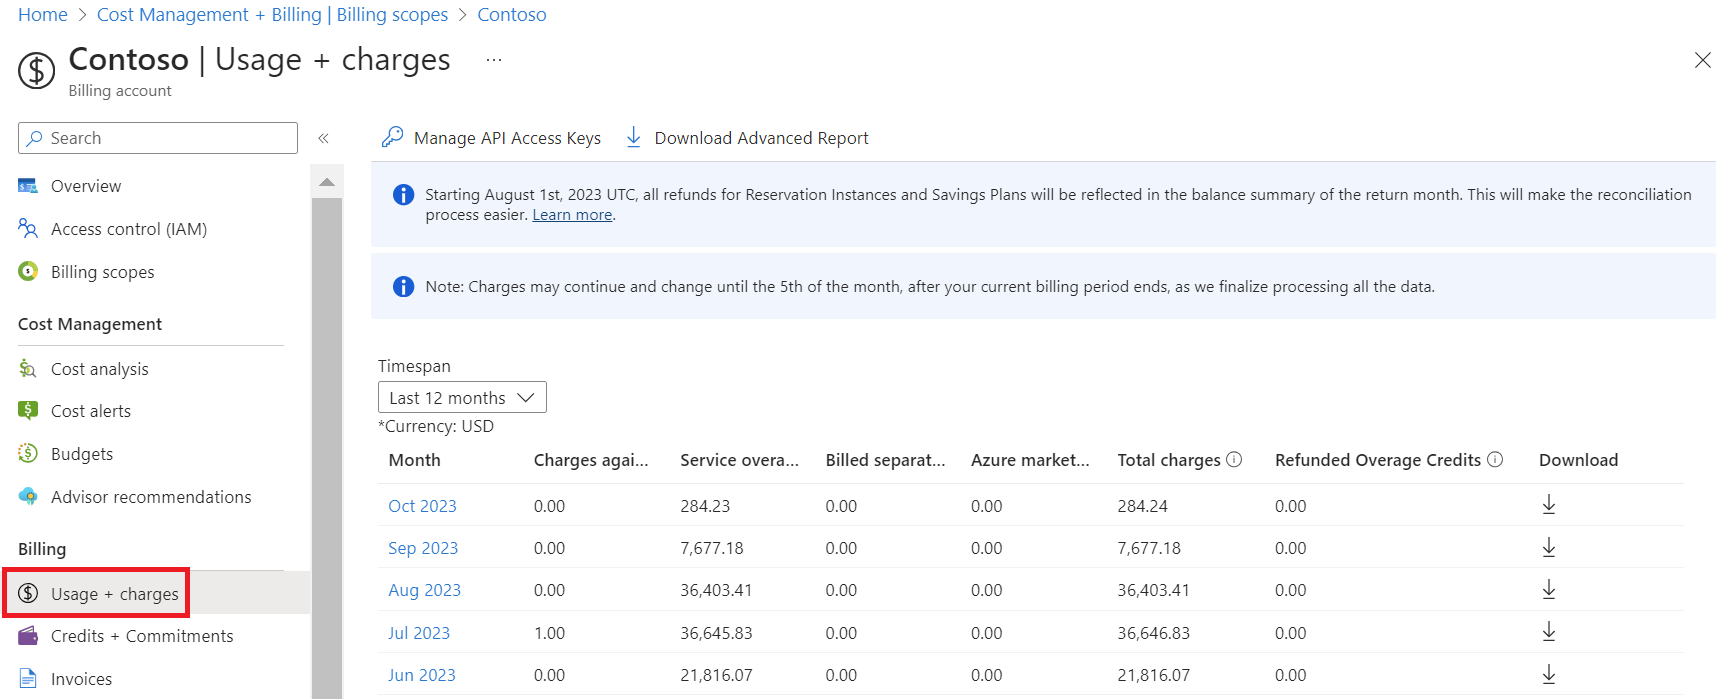Viewport: 1716px width, 699px height.
Task: Collapse the sidebar with the double chevron
Action: [323, 139]
